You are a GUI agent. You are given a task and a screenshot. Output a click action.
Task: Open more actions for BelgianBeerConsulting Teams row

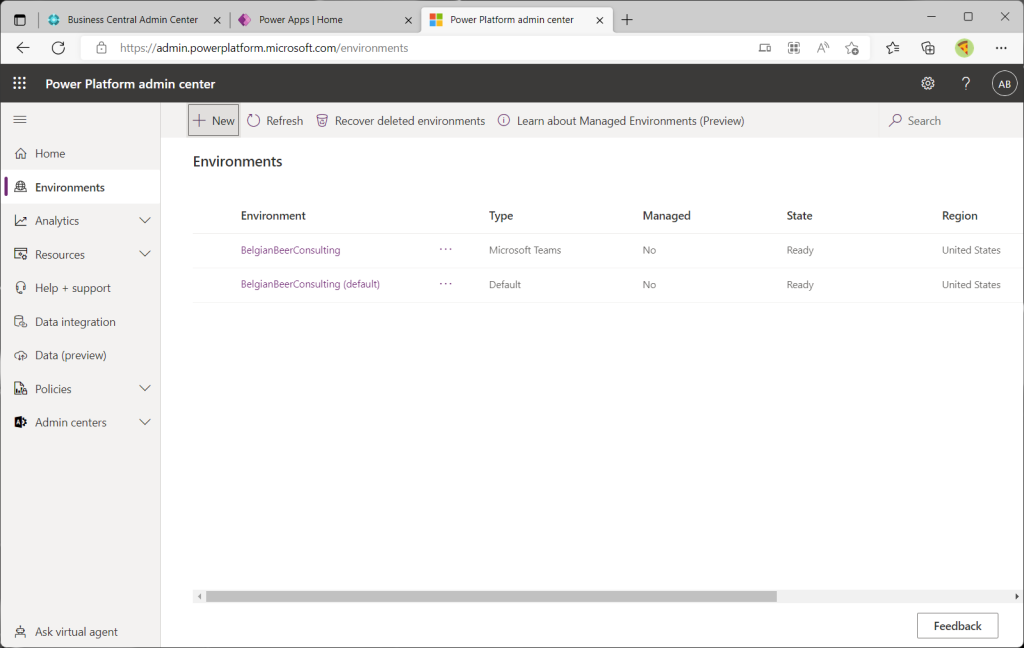click(445, 250)
